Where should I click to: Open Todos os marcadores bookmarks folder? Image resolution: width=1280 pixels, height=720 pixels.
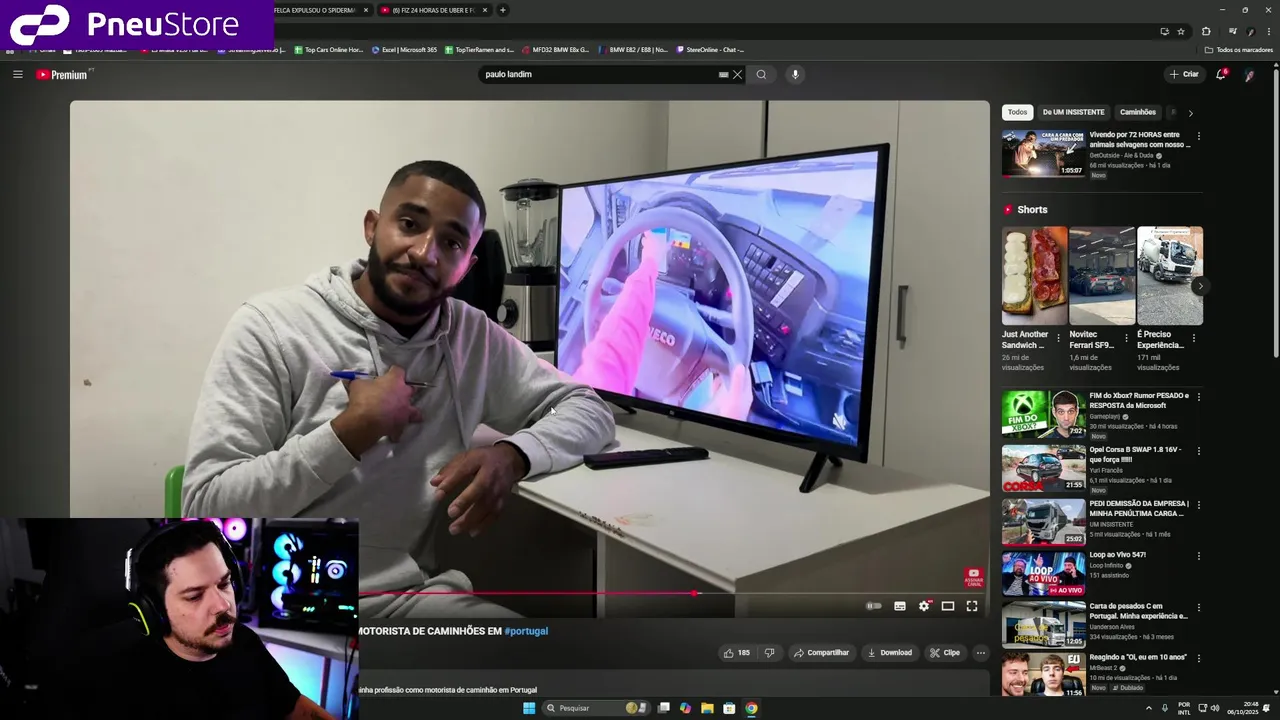point(1238,49)
